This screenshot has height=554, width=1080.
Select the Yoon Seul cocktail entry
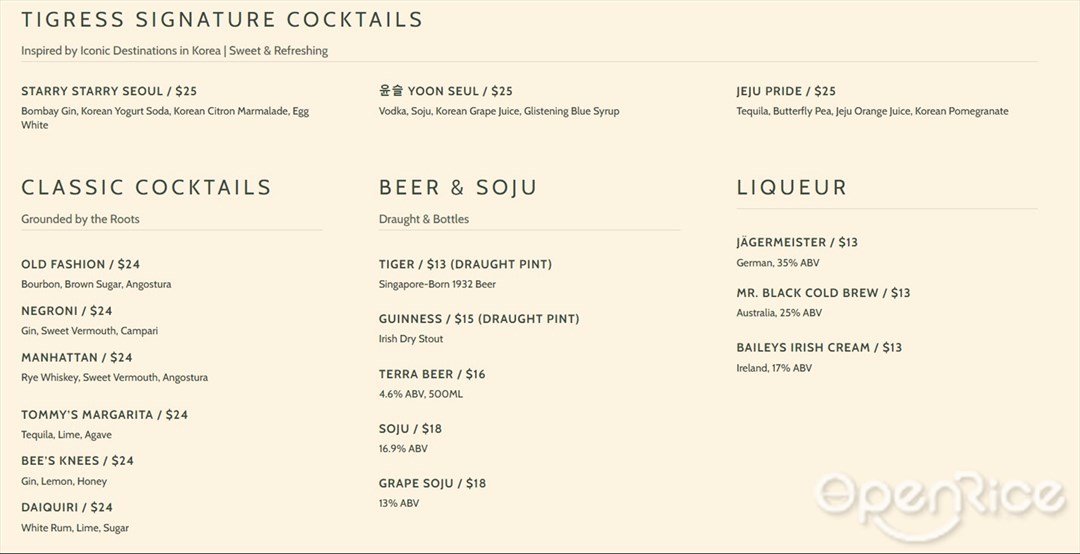(x=446, y=91)
